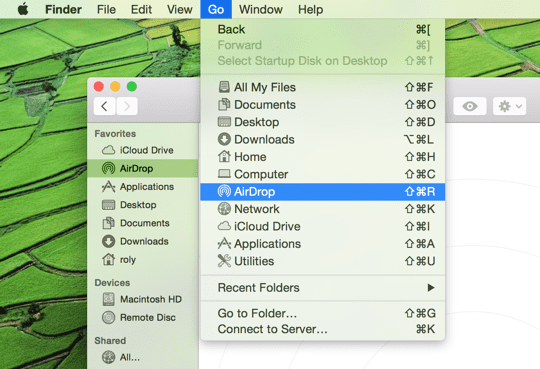Click Applications icon in Go menu
This screenshot has height=369, width=540.
pyautogui.click(x=224, y=243)
